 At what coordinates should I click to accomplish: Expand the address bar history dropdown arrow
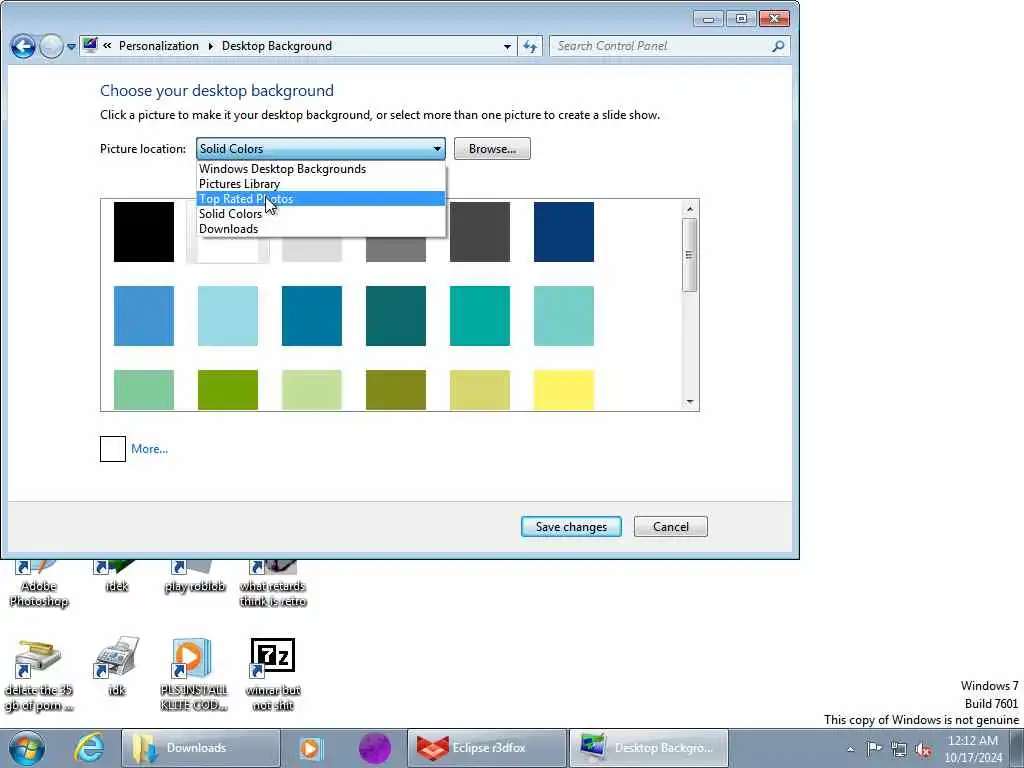[x=507, y=46]
